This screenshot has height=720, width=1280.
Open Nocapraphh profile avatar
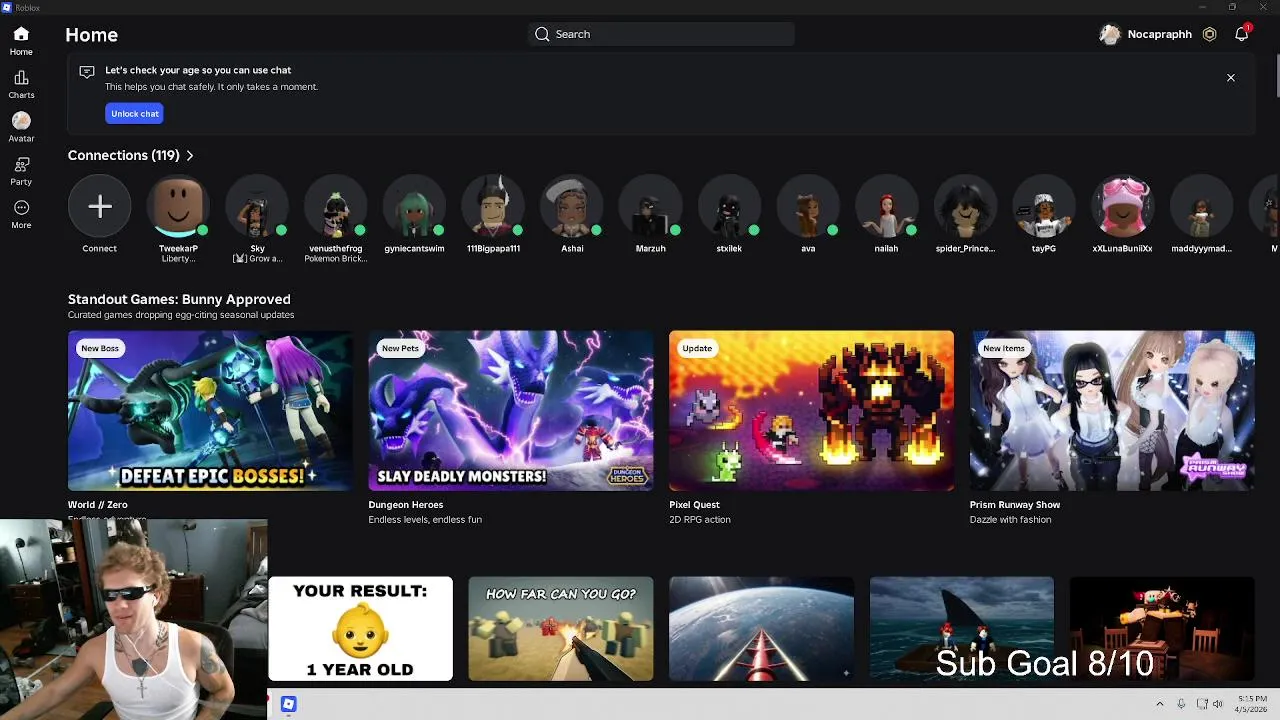pos(1110,34)
